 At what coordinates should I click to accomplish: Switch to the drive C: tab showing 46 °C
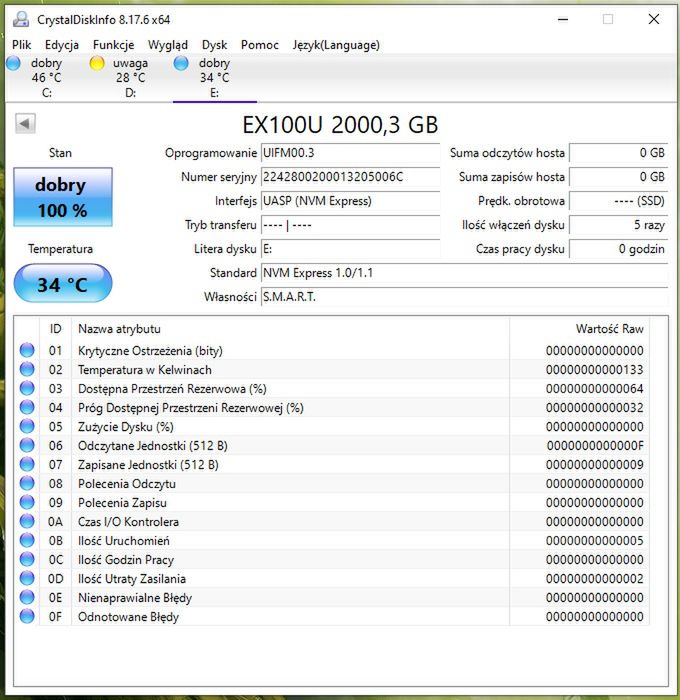(x=46, y=78)
